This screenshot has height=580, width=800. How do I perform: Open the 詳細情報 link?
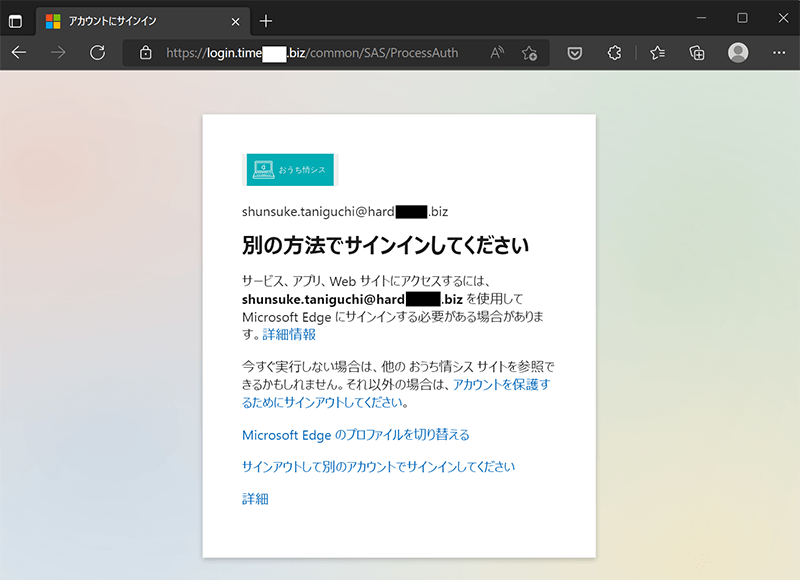289,335
